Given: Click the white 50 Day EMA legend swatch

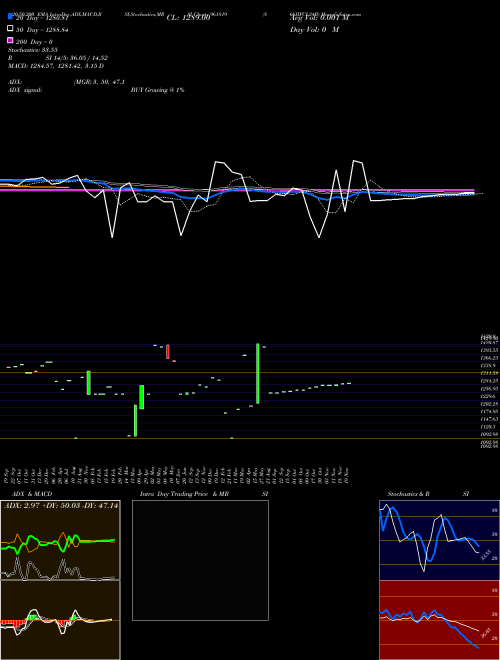Looking at the screenshot, I should click(11, 29).
